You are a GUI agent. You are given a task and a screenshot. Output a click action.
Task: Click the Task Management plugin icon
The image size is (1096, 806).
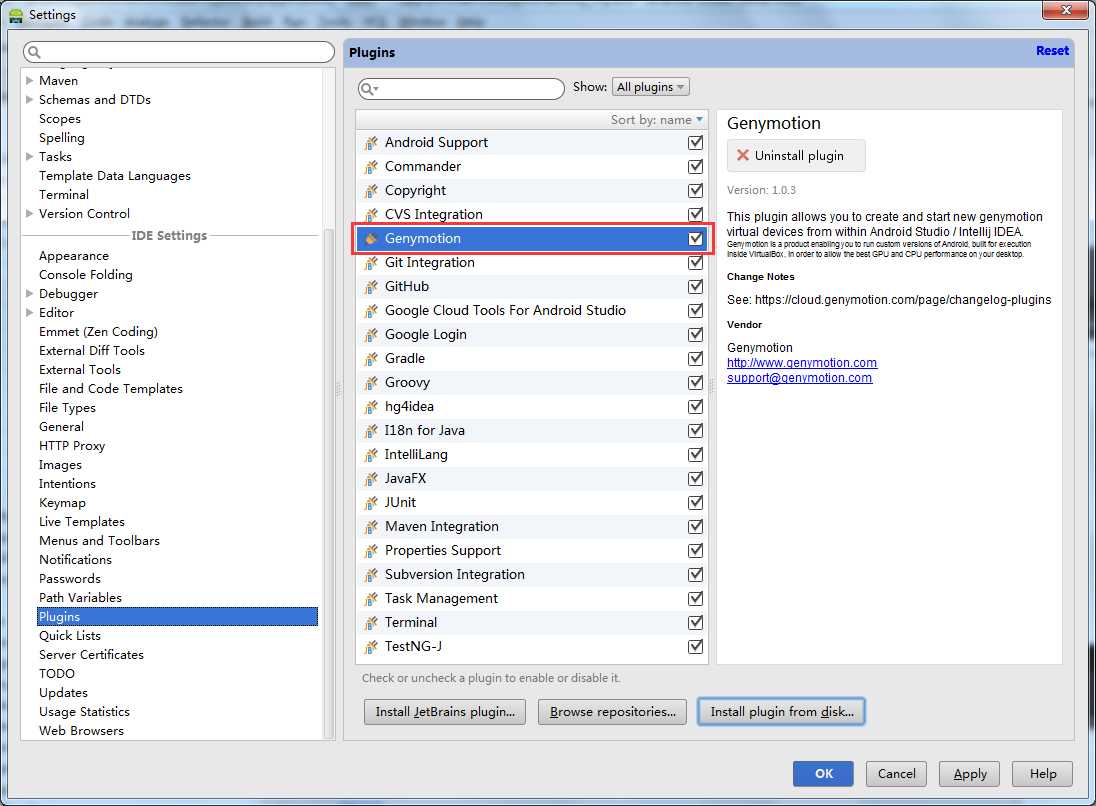371,598
